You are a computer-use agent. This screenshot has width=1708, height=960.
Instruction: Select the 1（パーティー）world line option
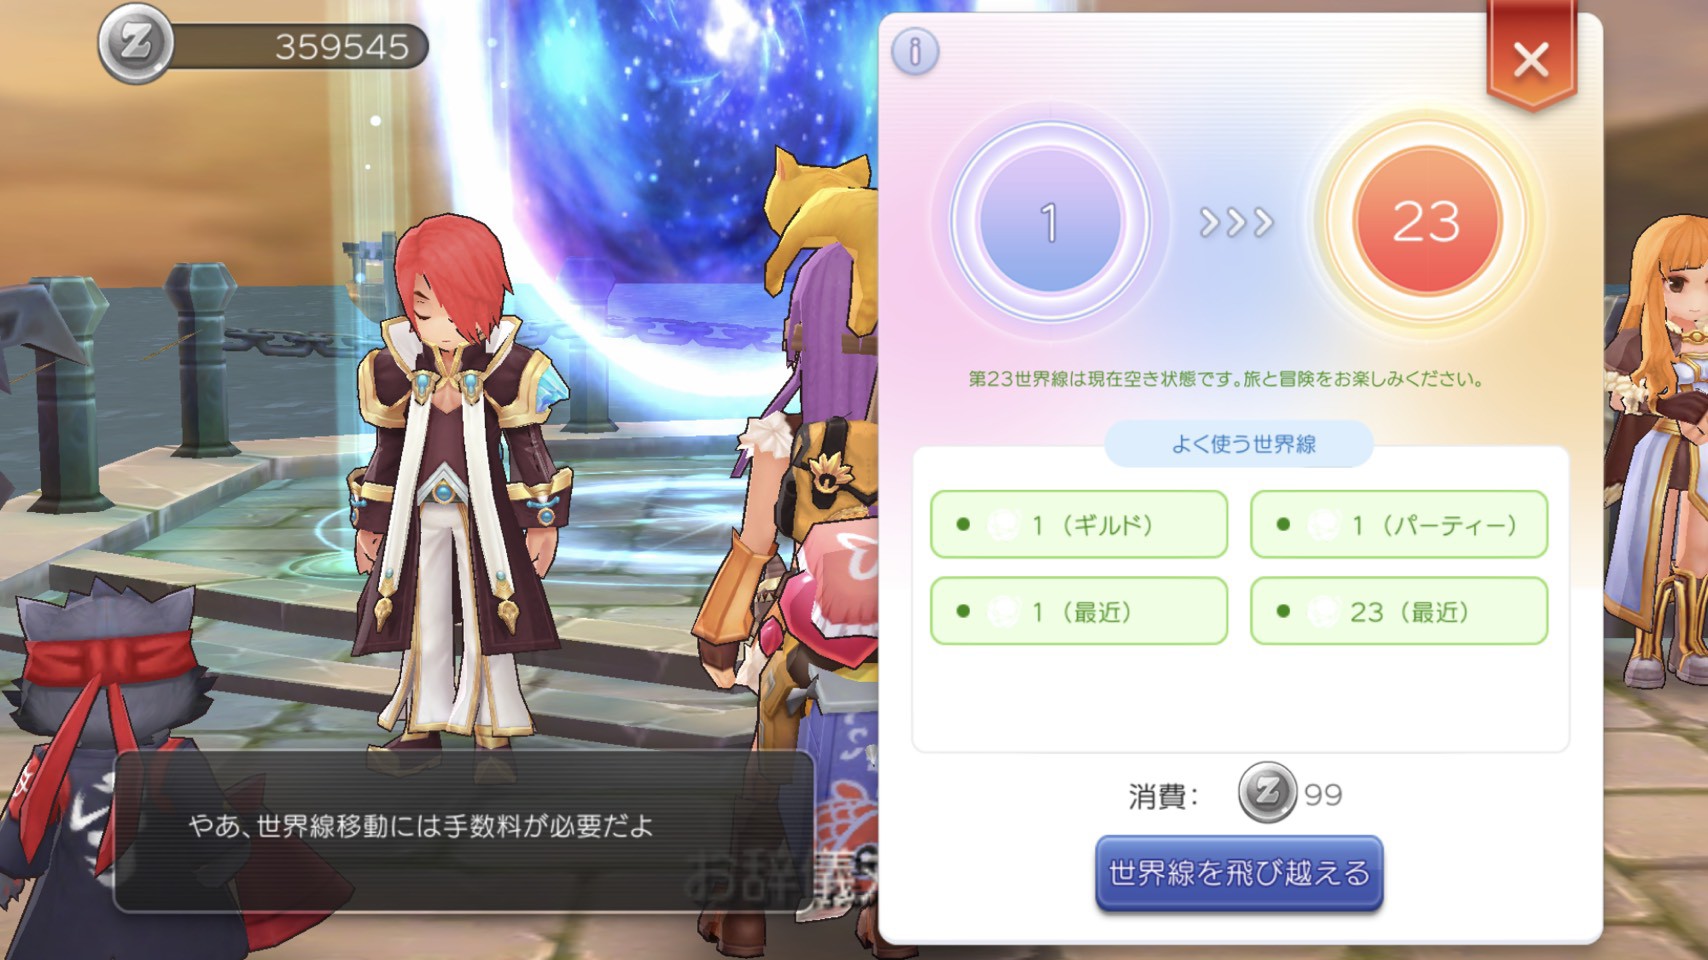(x=1399, y=524)
